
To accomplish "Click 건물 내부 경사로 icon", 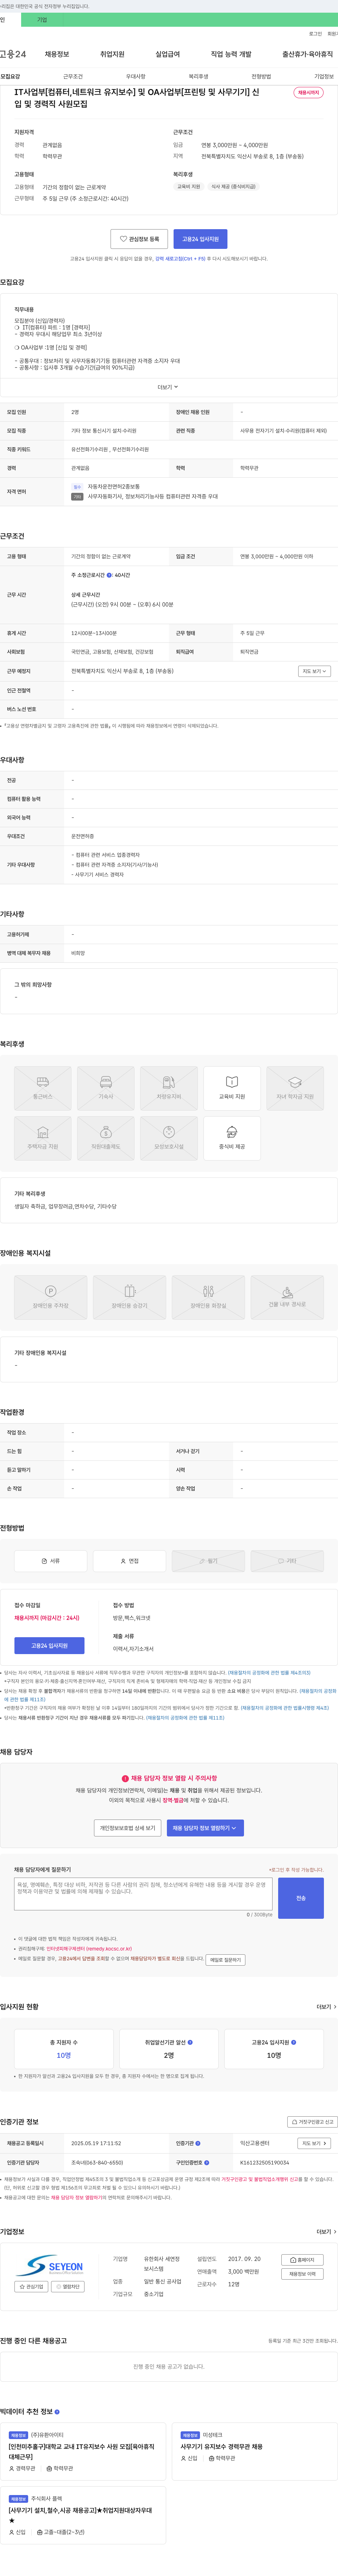I will 287,1297.
